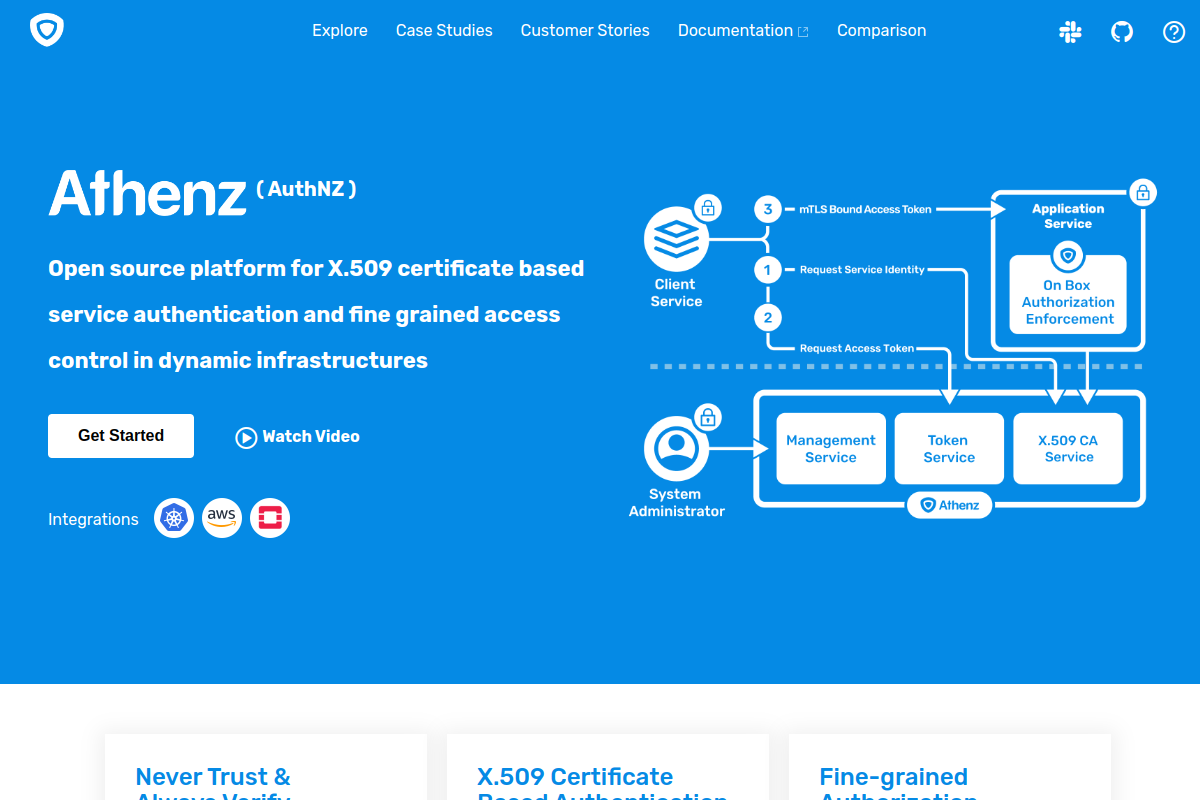1200x800 pixels.
Task: Click step 3 circle in diagram
Action: pos(768,209)
